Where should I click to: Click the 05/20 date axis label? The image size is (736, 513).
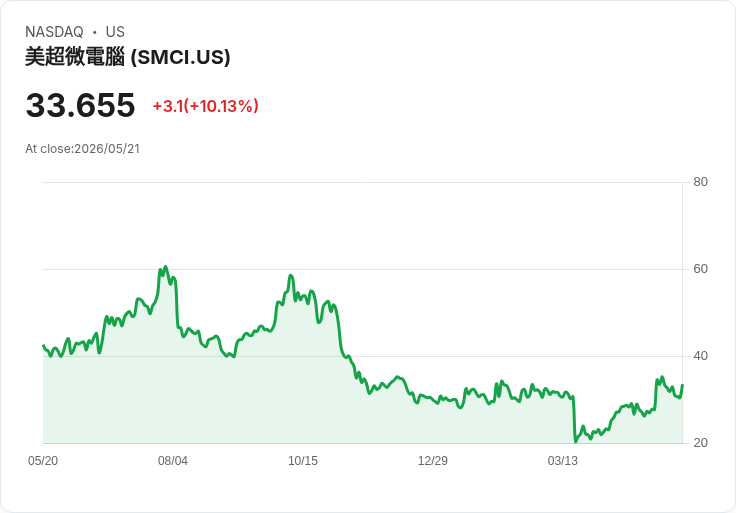click(x=43, y=460)
